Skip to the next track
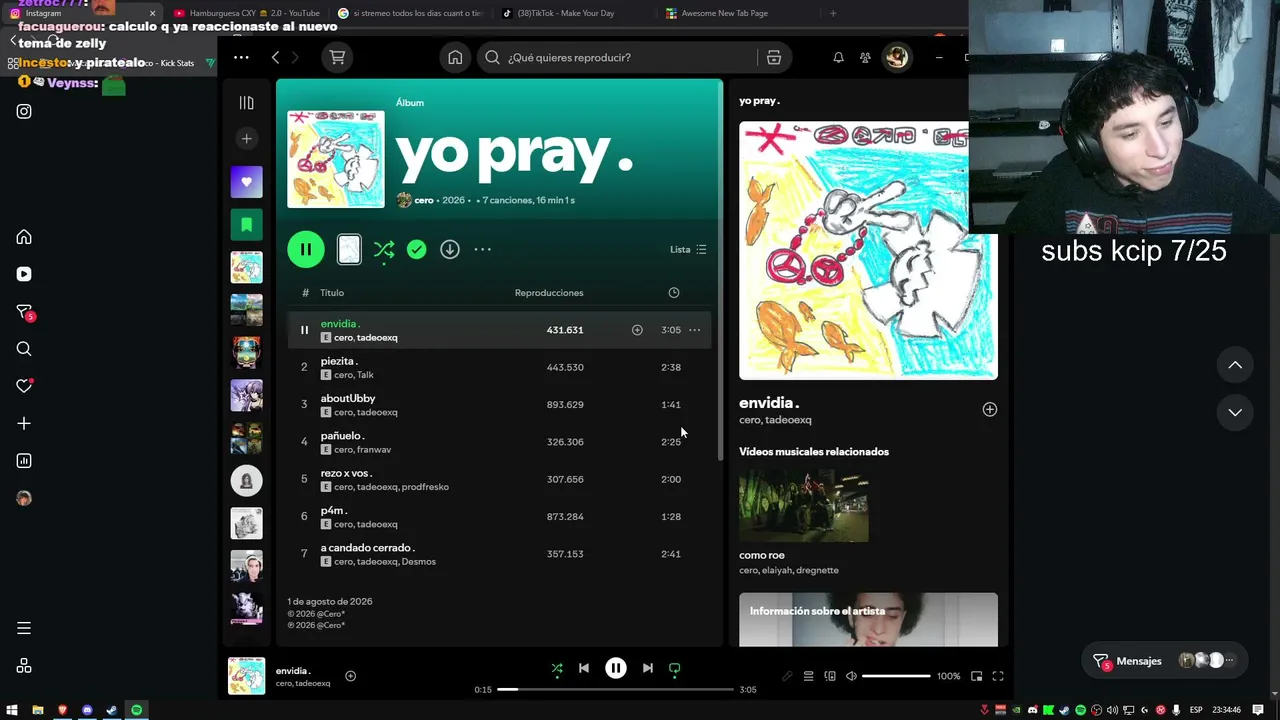 [x=648, y=668]
